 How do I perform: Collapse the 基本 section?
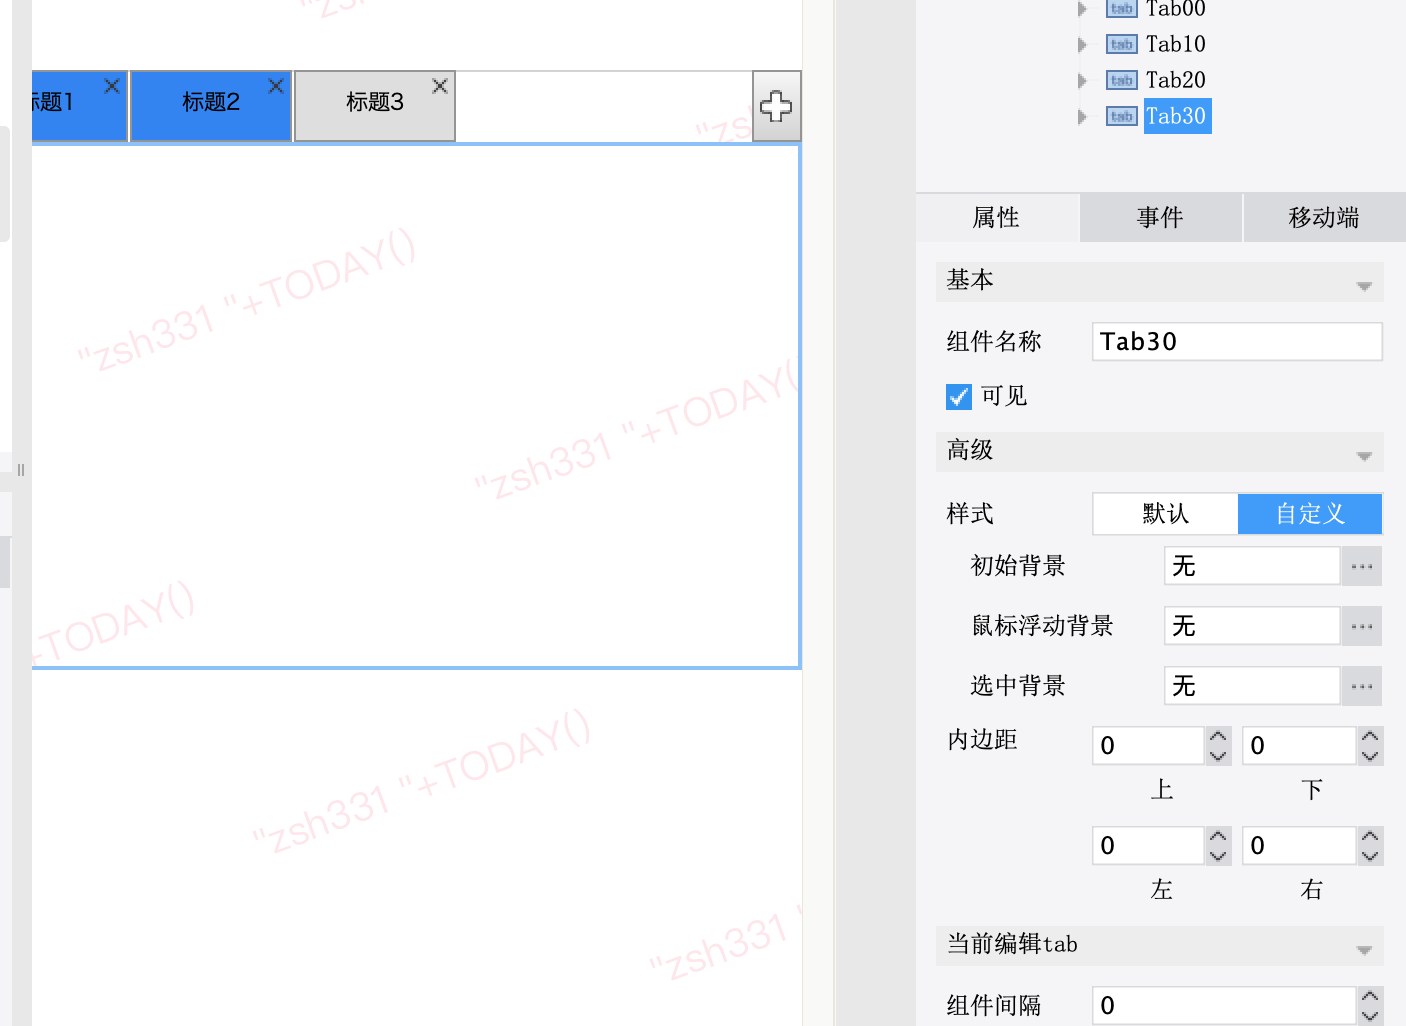1364,286
